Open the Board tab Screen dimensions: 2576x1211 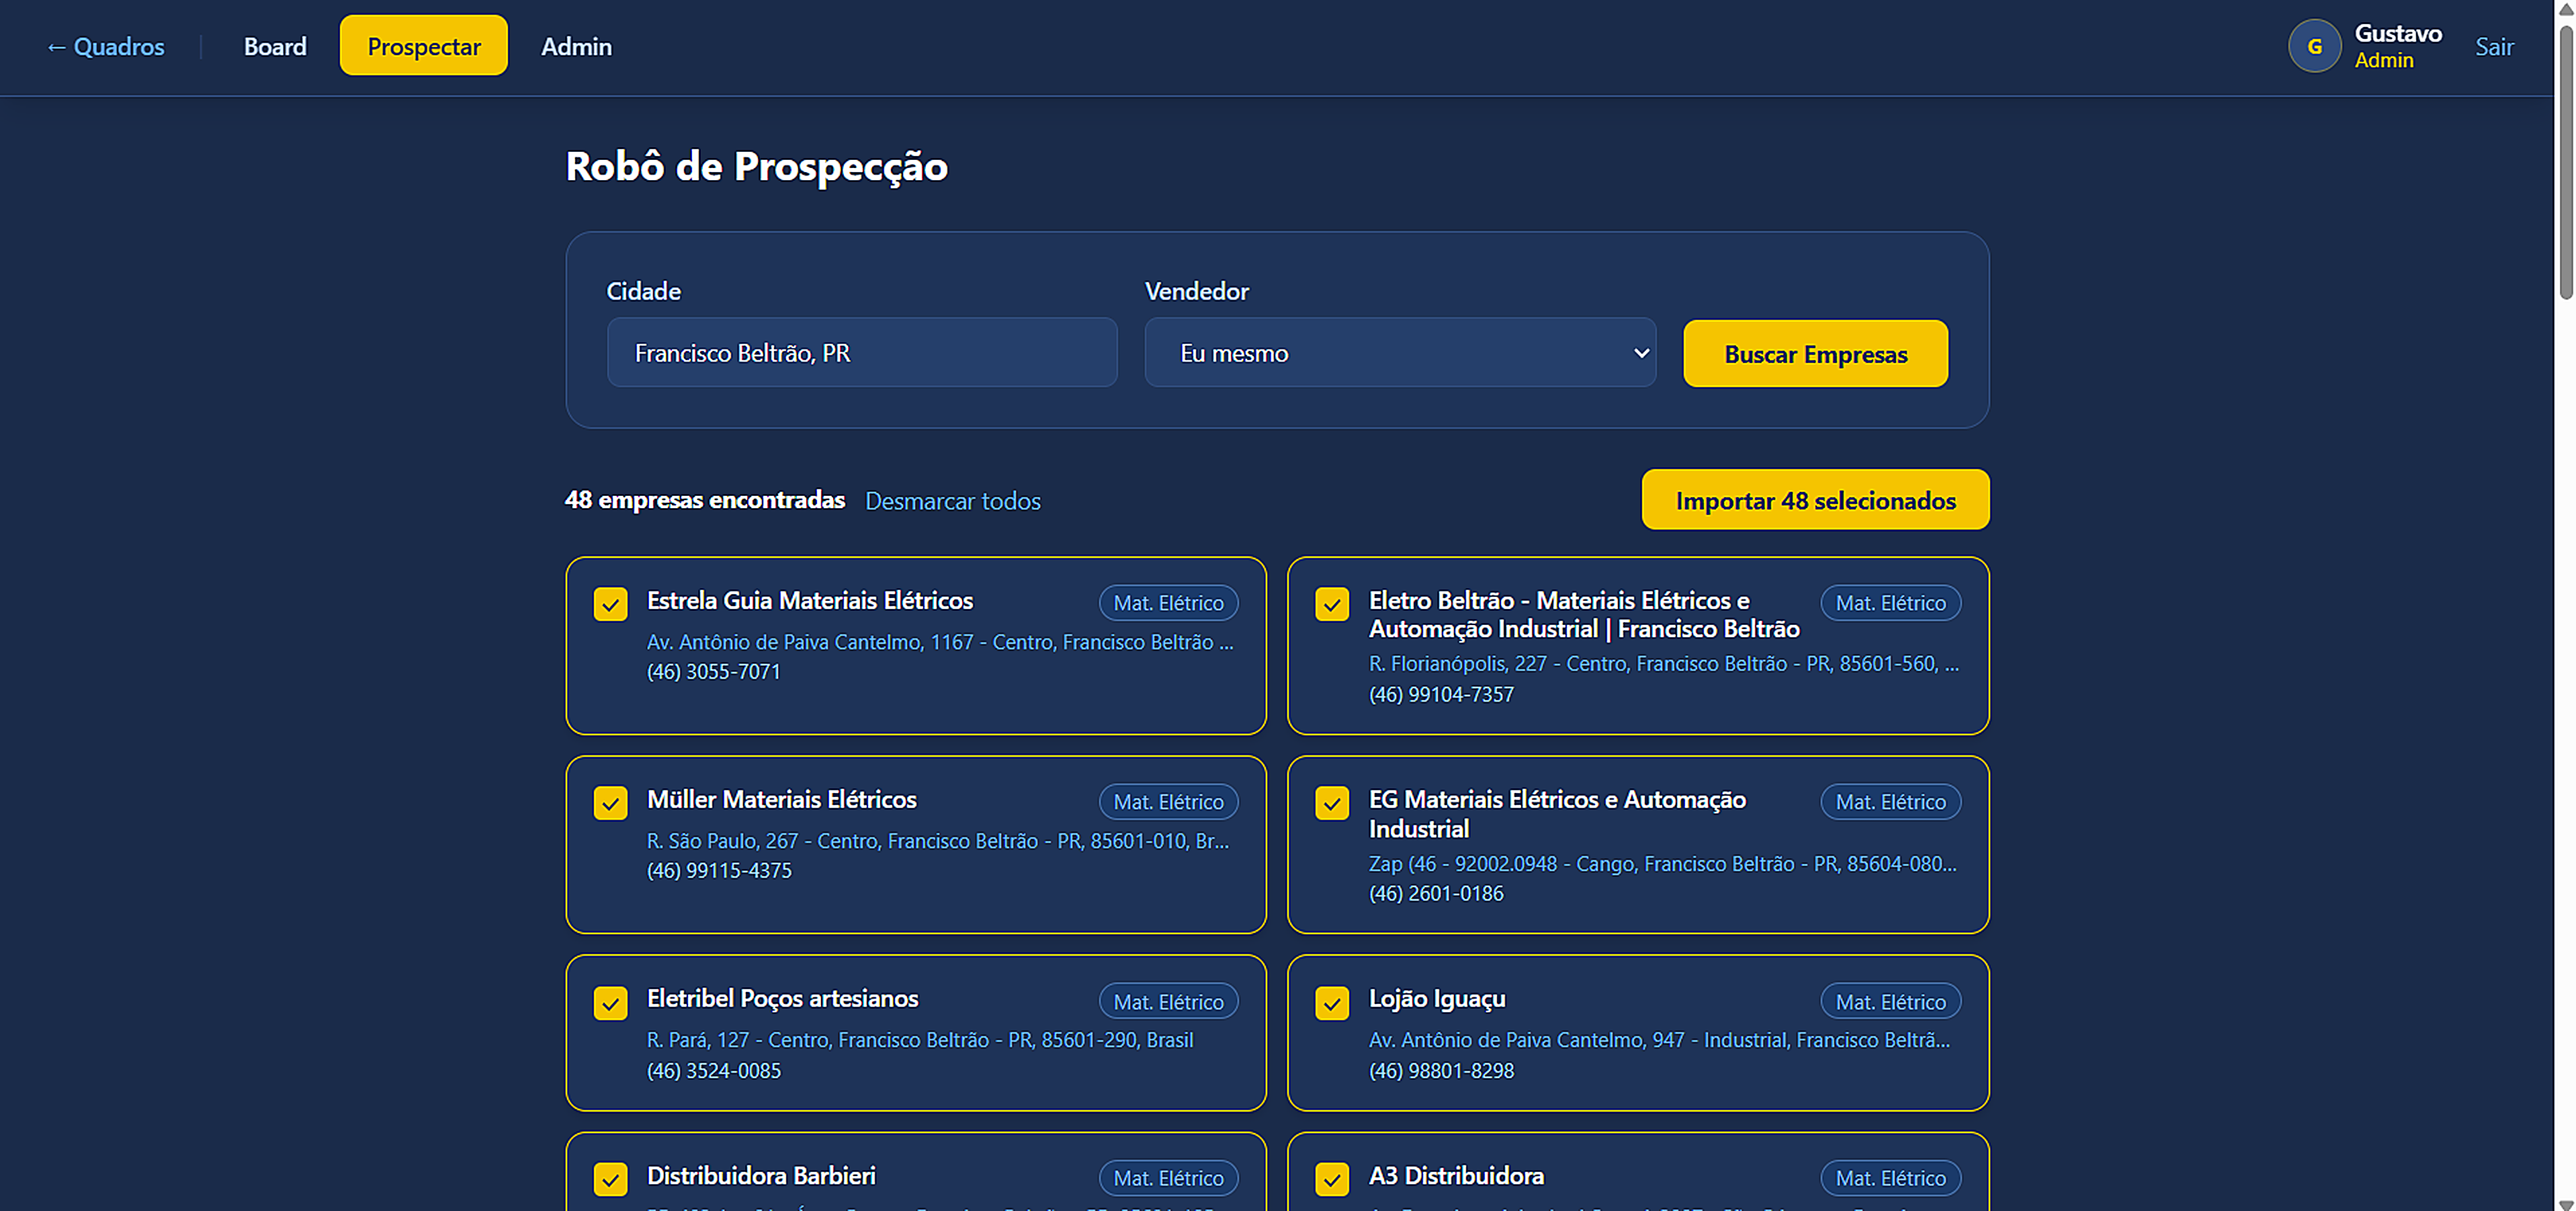[x=275, y=46]
